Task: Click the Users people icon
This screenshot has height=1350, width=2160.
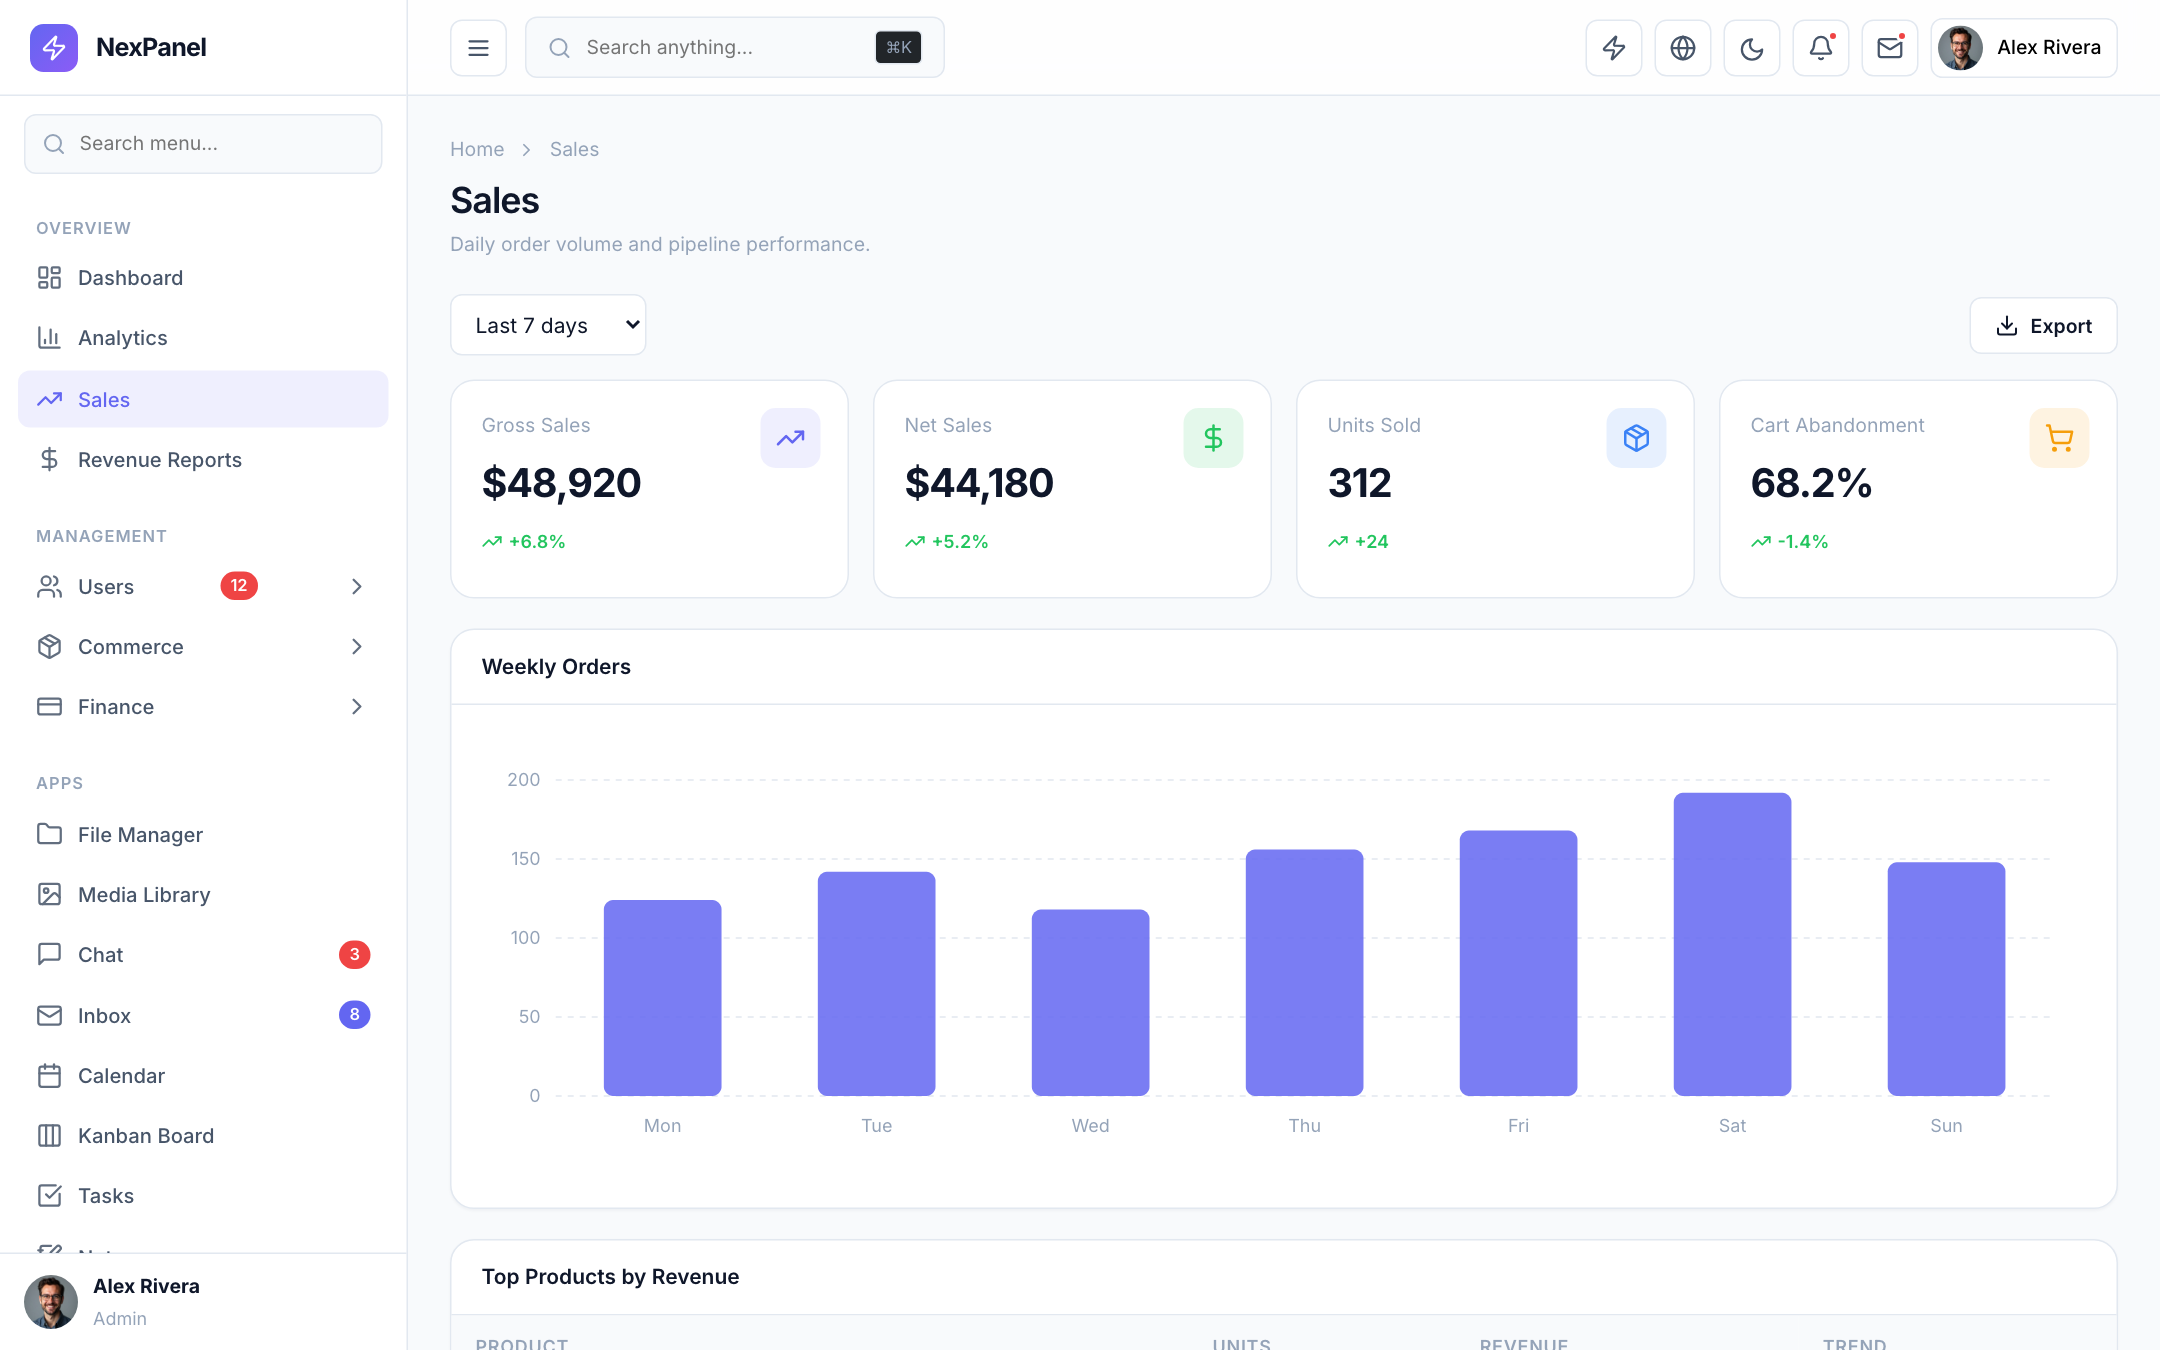Action: click(x=49, y=586)
